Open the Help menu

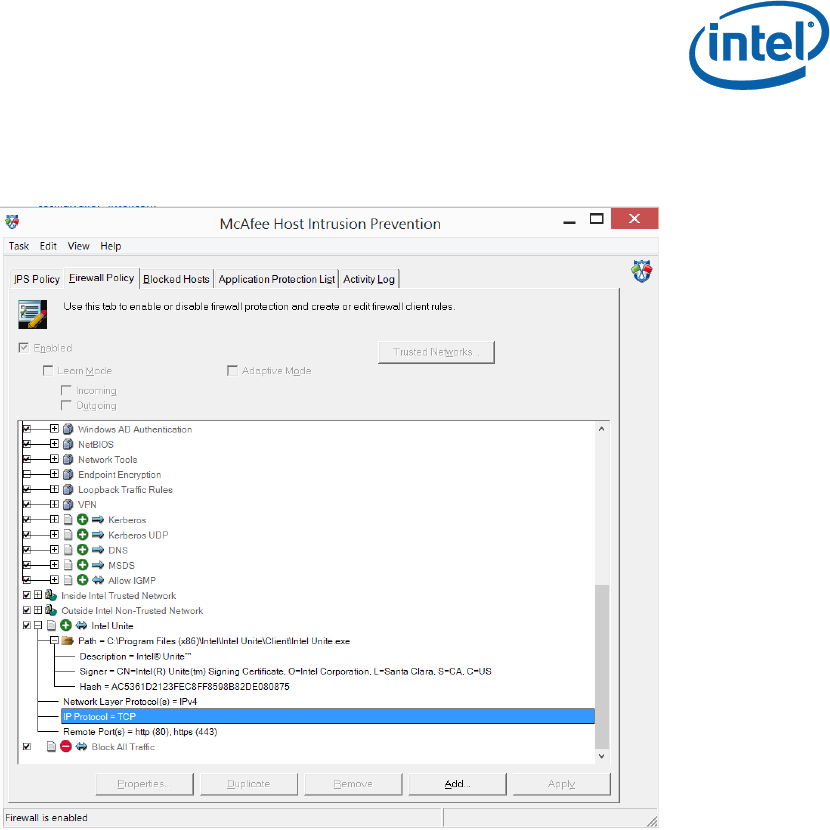pos(111,246)
